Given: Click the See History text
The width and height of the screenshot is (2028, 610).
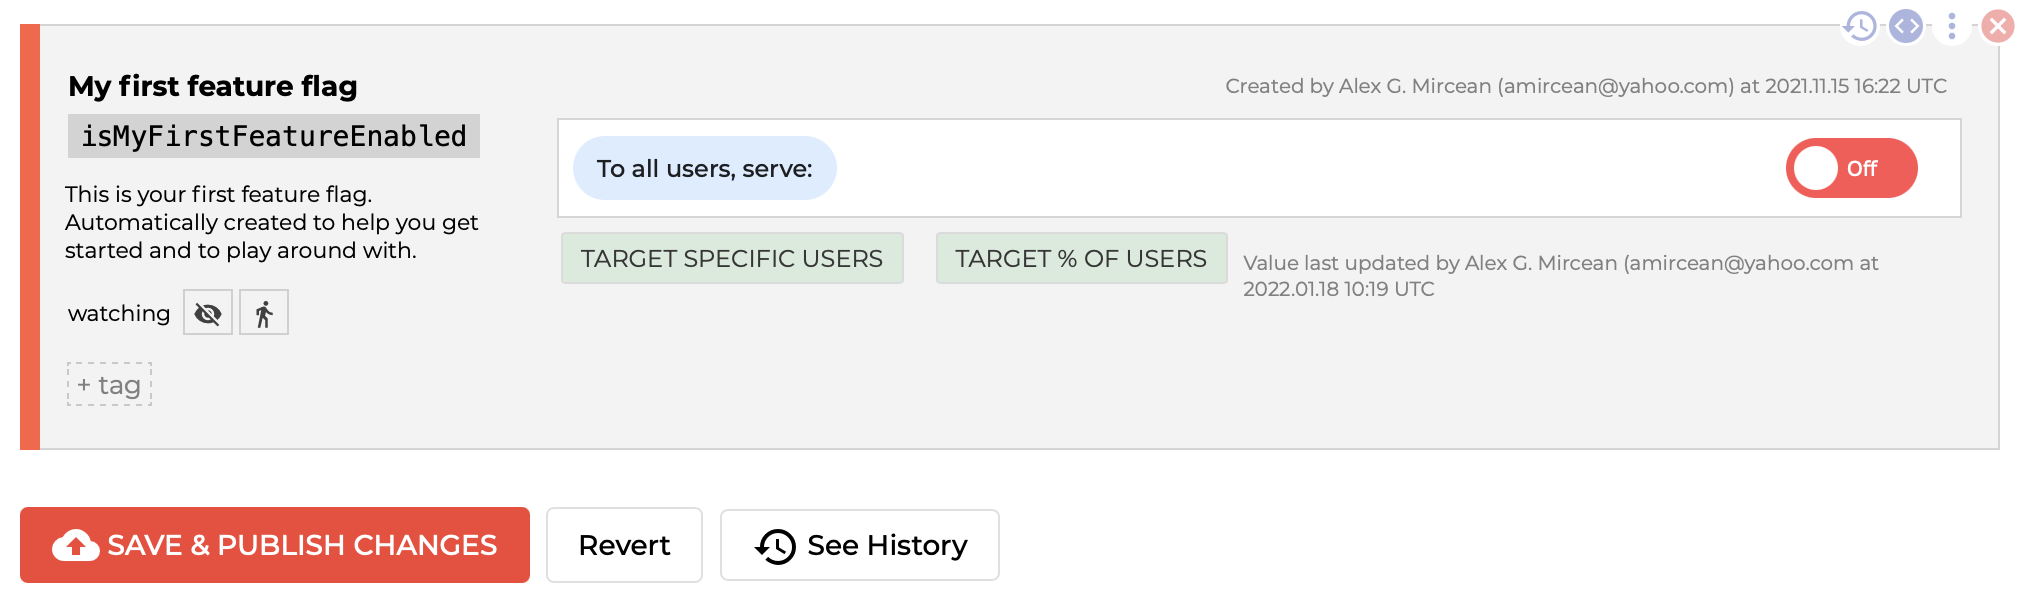Looking at the screenshot, I should [887, 546].
